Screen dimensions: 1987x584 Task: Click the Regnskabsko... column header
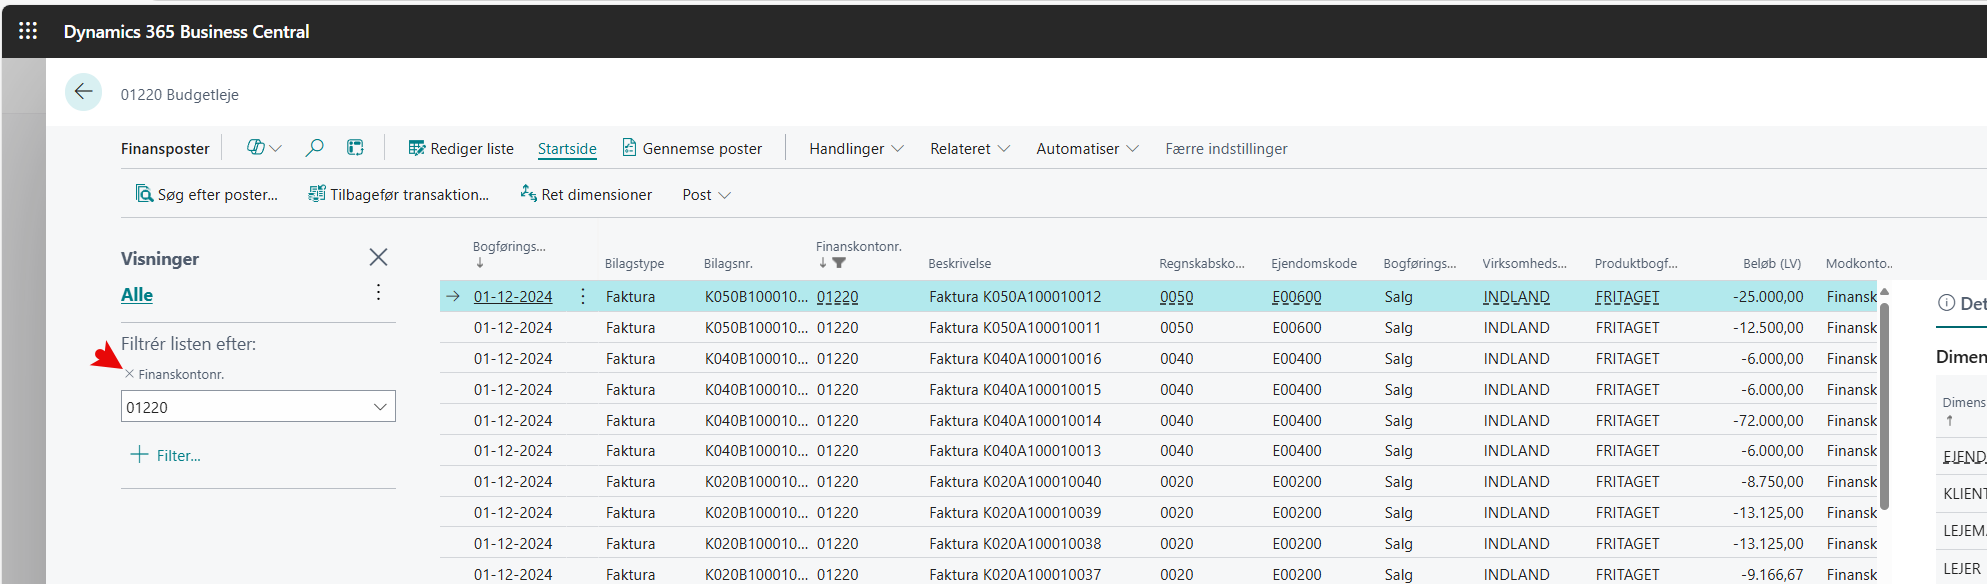[1202, 263]
